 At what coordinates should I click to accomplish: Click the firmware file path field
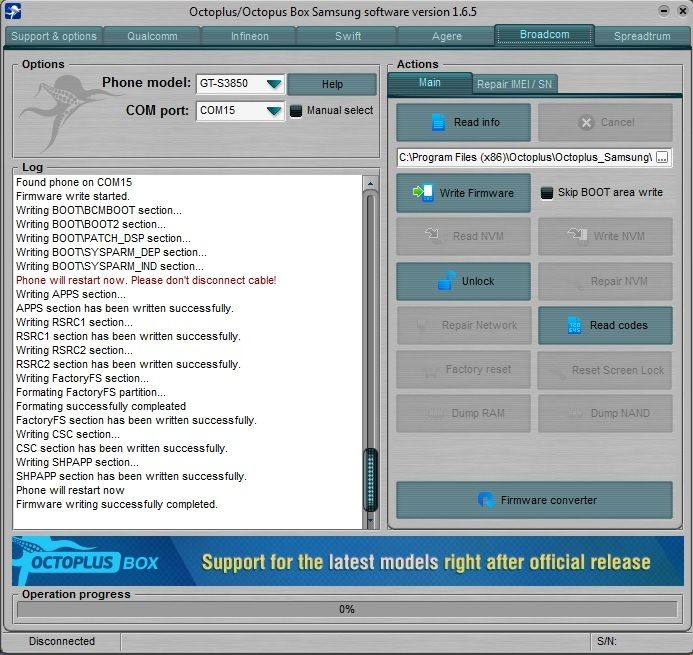525,158
